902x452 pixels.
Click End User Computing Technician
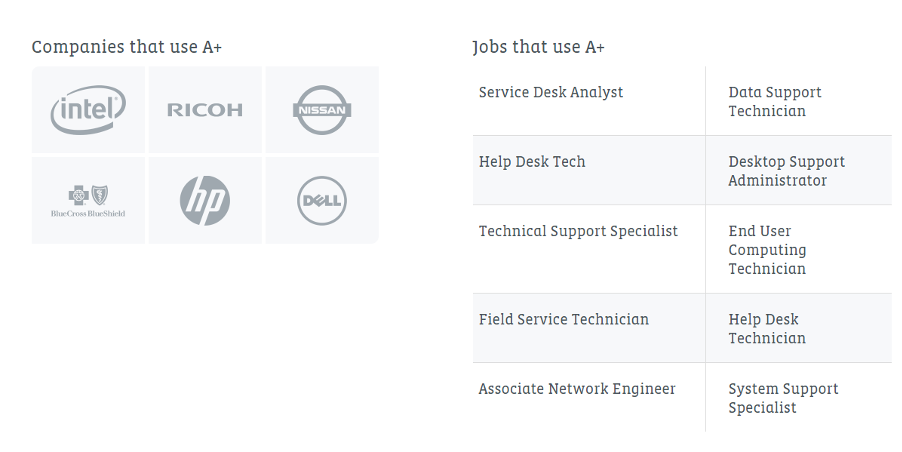pos(767,250)
